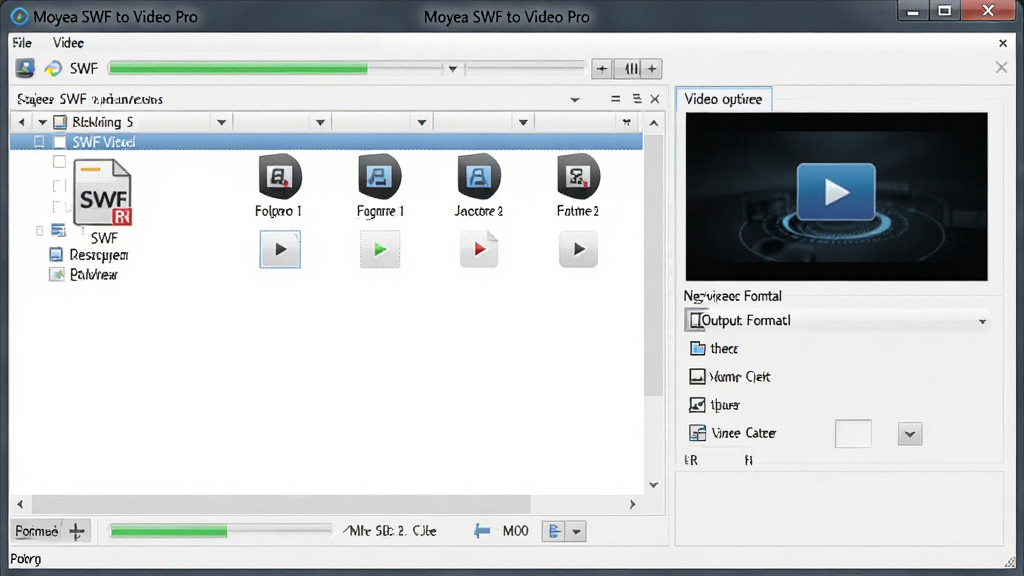Select the SWF Vieel row

326,142
